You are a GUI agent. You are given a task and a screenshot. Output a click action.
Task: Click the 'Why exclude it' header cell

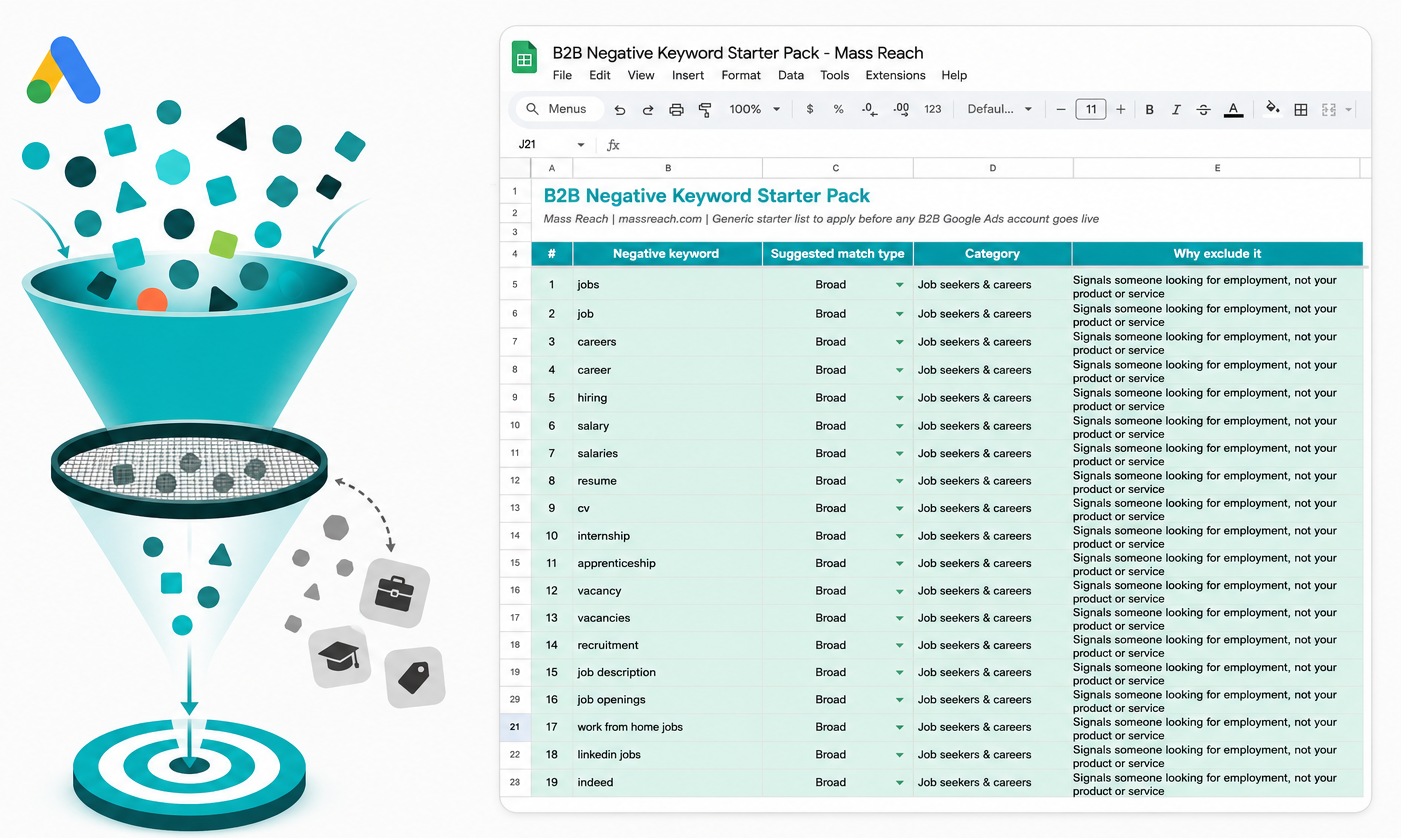pyautogui.click(x=1217, y=254)
